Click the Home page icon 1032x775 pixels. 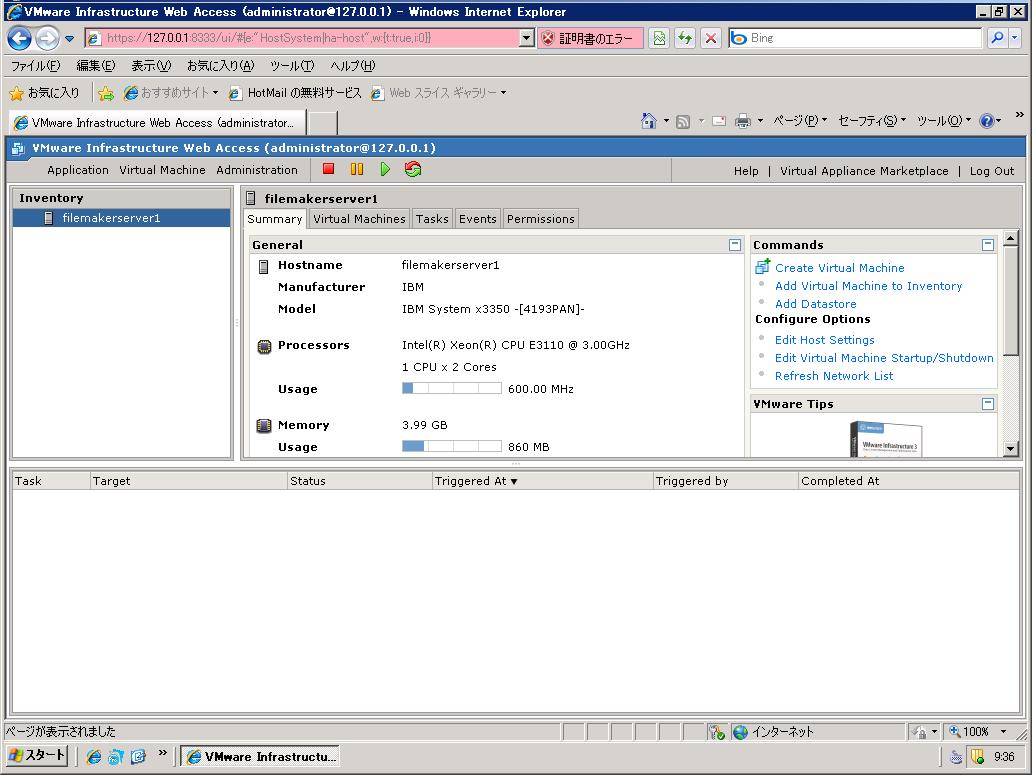648,121
